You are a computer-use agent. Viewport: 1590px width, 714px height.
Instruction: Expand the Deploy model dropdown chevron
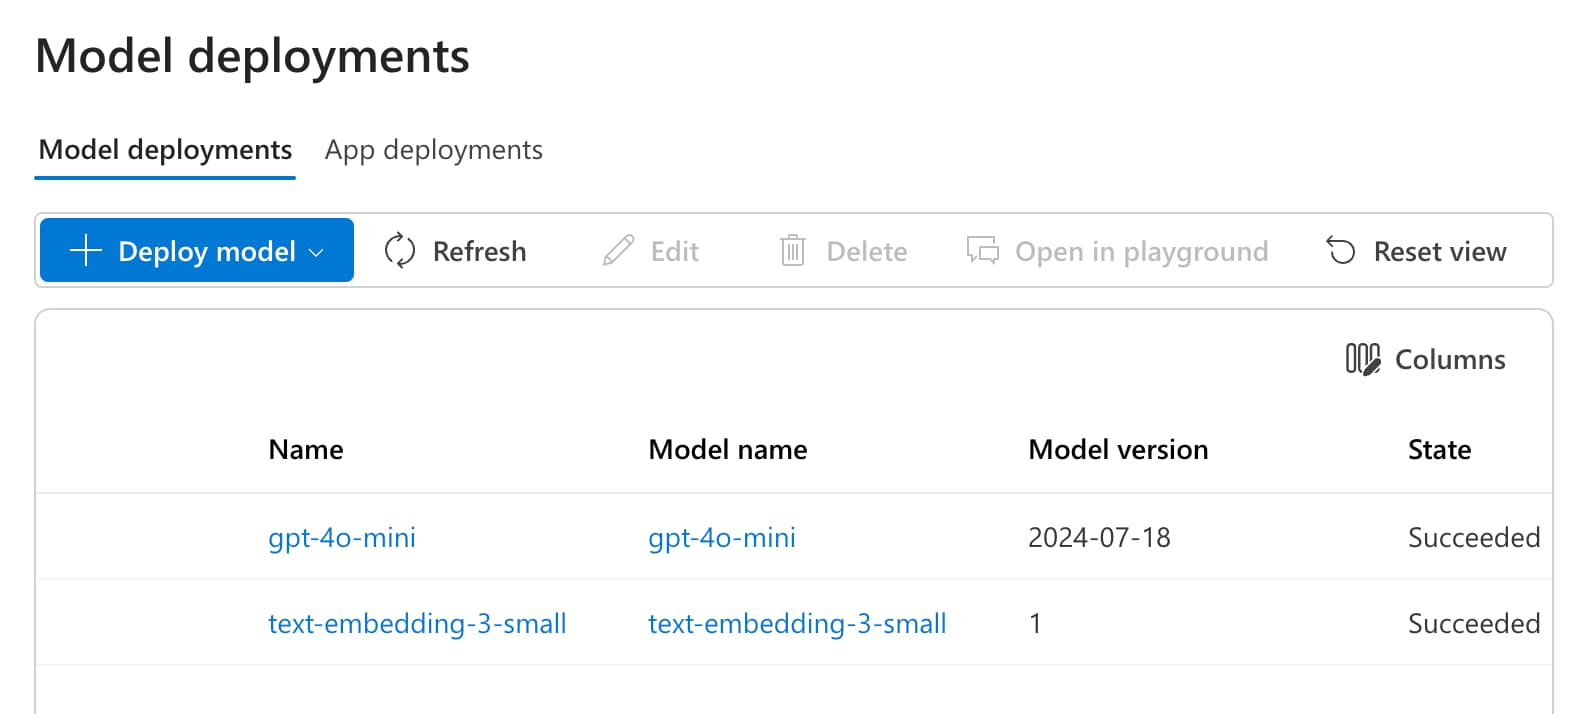tap(317, 253)
